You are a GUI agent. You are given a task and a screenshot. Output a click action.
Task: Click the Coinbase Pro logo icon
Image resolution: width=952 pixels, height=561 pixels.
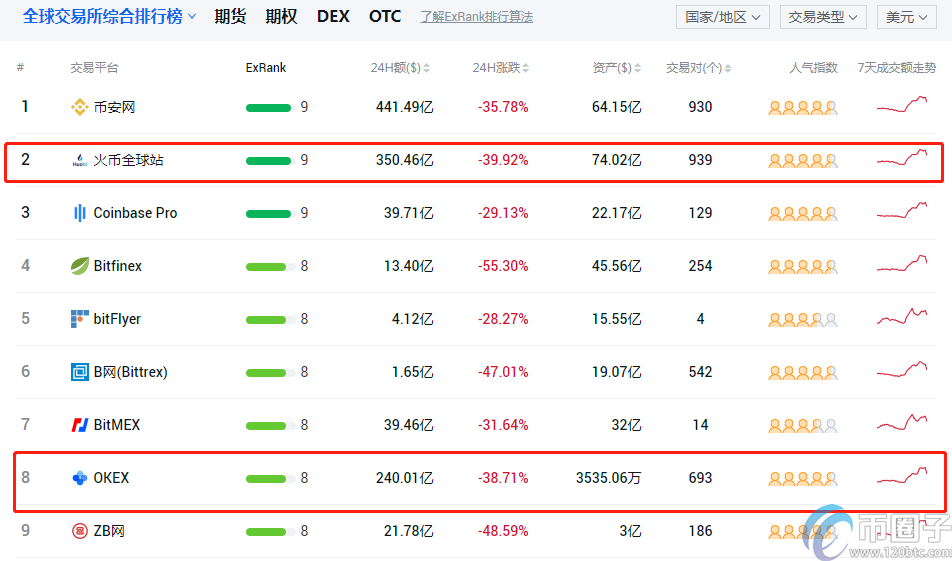coord(80,213)
